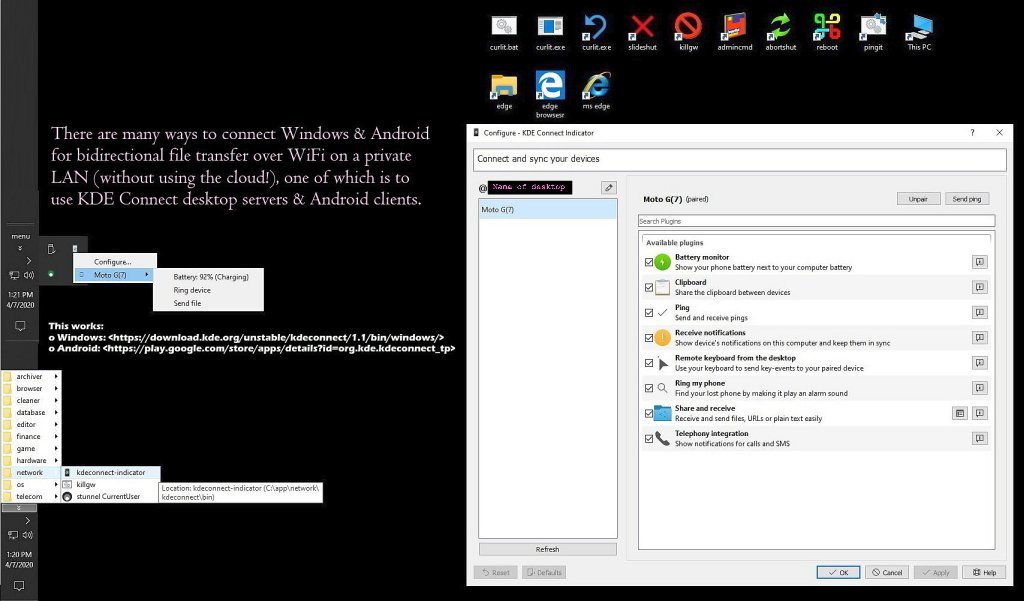The image size is (1024, 601).
Task: Open the This PC desktop icon
Action: (x=919, y=33)
